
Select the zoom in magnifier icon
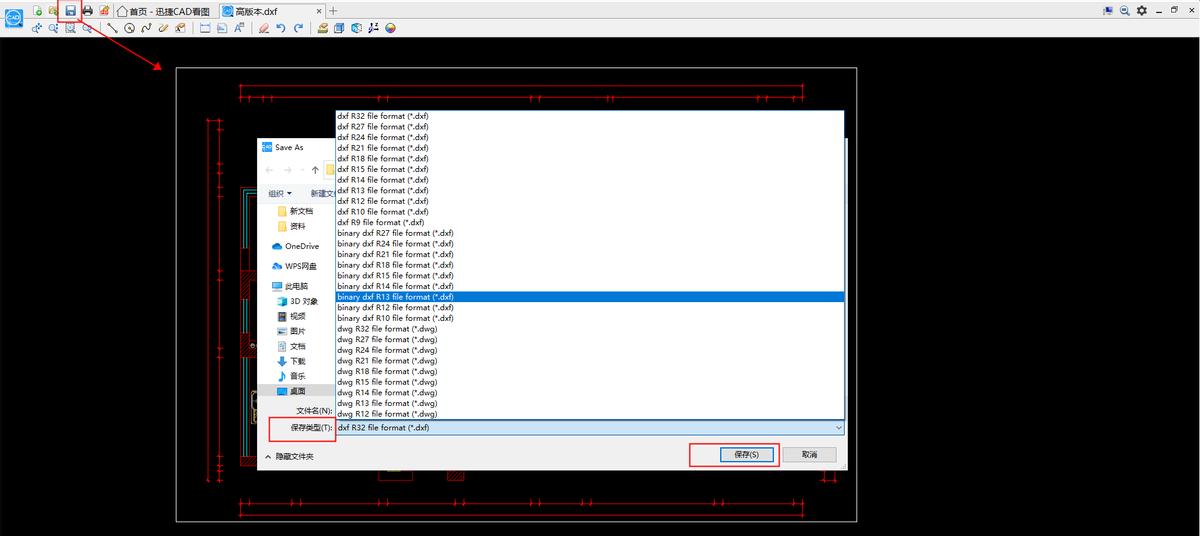[x=53, y=28]
